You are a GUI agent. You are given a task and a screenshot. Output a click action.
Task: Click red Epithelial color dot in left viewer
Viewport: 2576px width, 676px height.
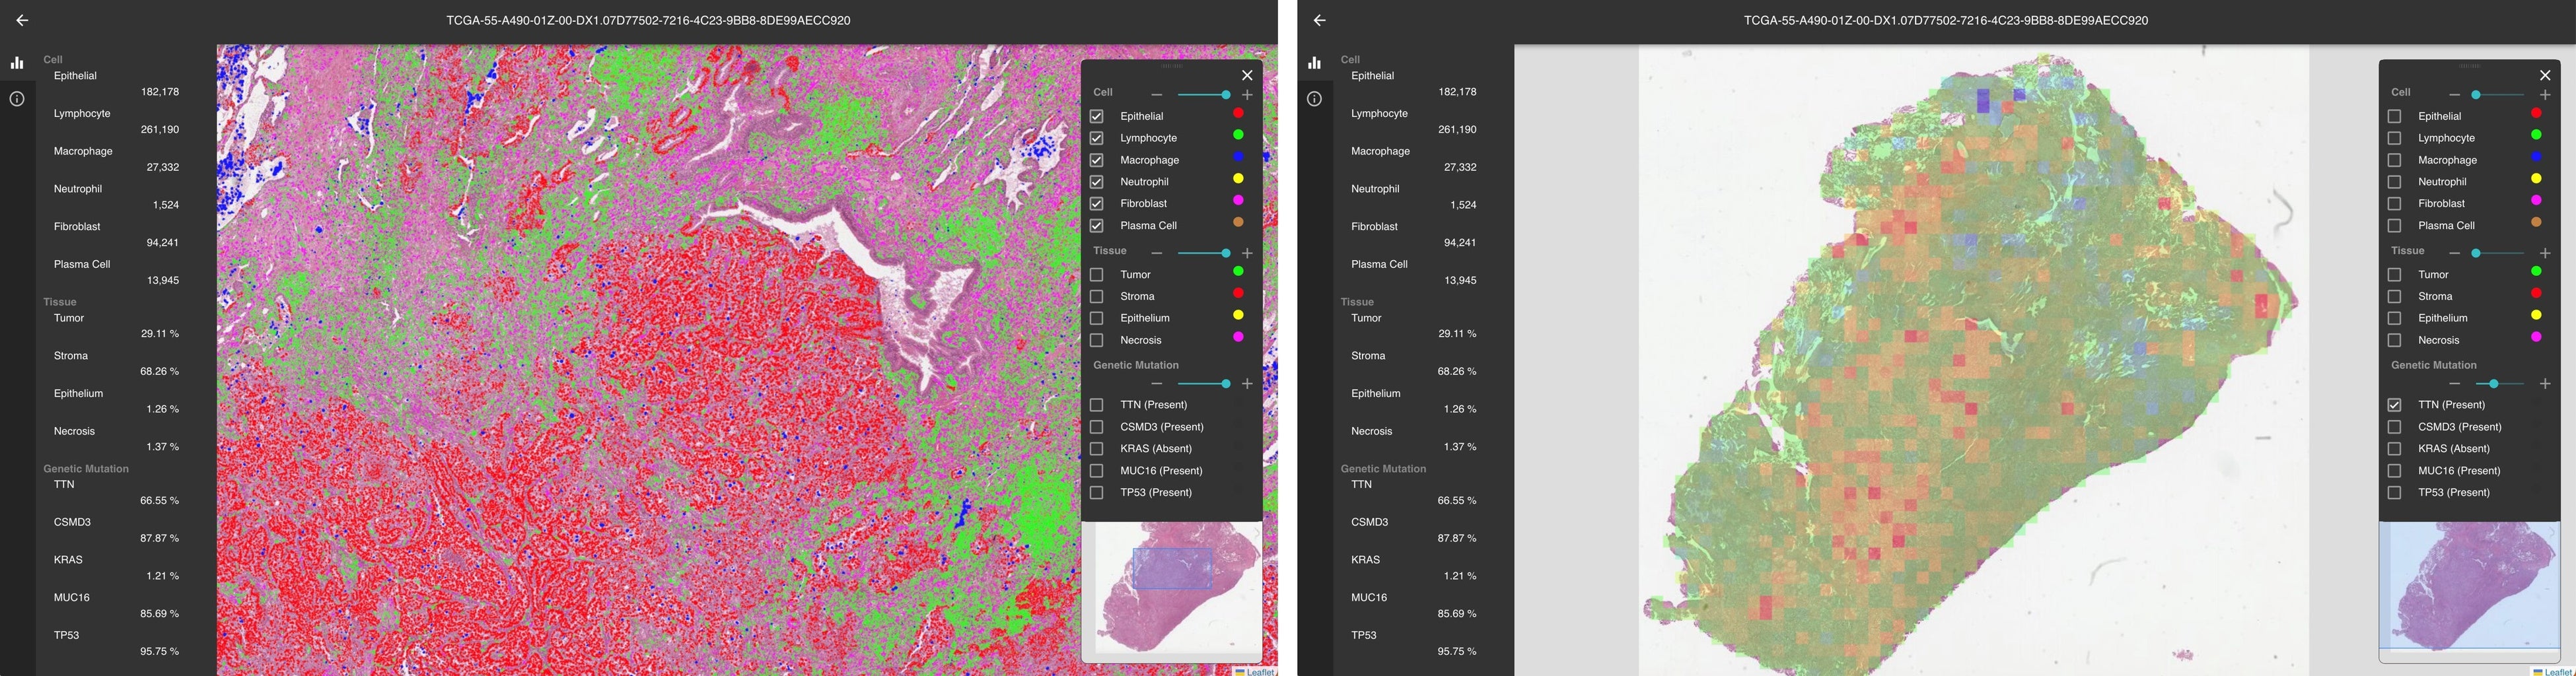tap(1238, 114)
